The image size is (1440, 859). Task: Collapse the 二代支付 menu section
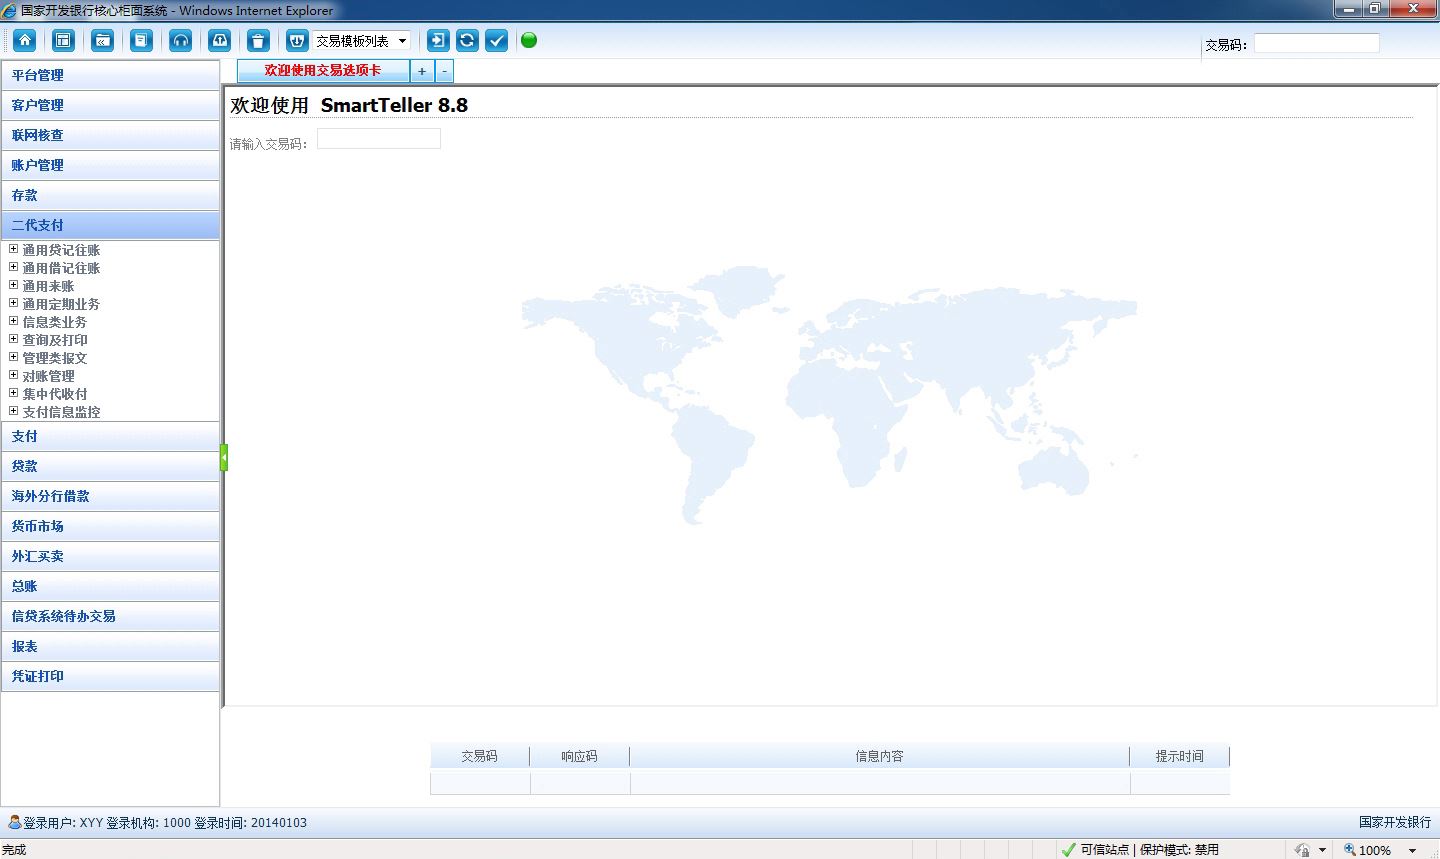[x=110, y=225]
